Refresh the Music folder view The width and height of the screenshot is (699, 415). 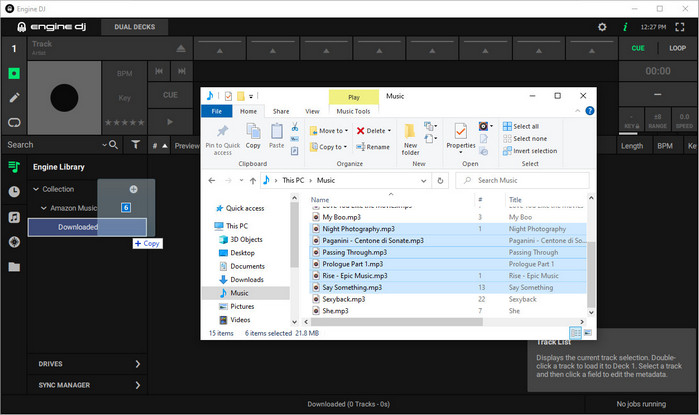[440, 181]
